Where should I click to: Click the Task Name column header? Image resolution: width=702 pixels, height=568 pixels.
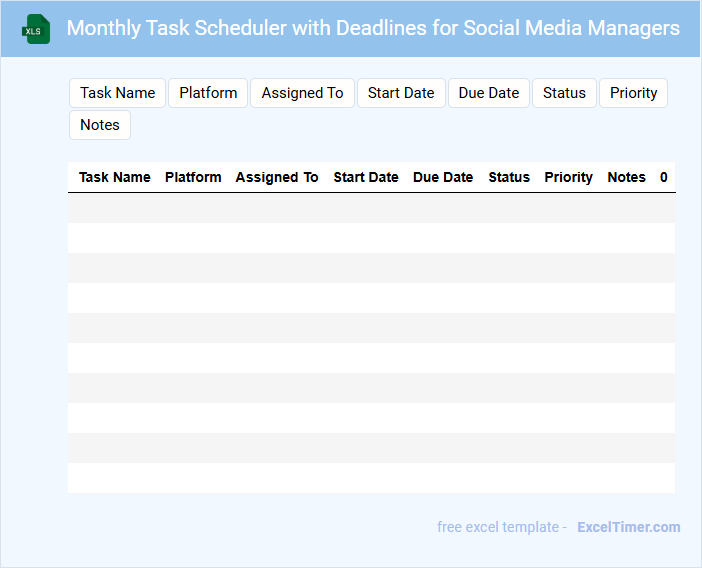pyautogui.click(x=115, y=177)
